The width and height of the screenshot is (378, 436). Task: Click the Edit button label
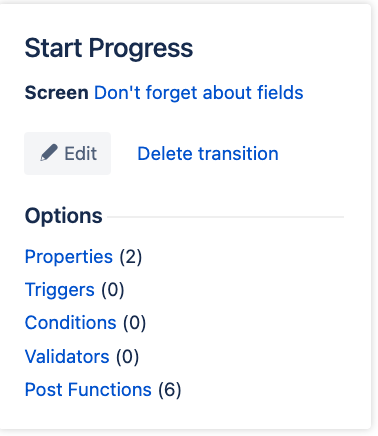[80, 154]
